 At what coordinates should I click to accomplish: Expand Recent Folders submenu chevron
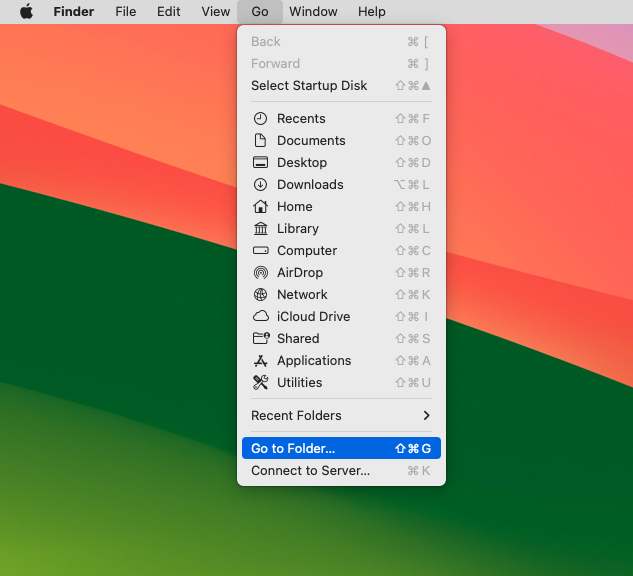[x=426, y=415]
